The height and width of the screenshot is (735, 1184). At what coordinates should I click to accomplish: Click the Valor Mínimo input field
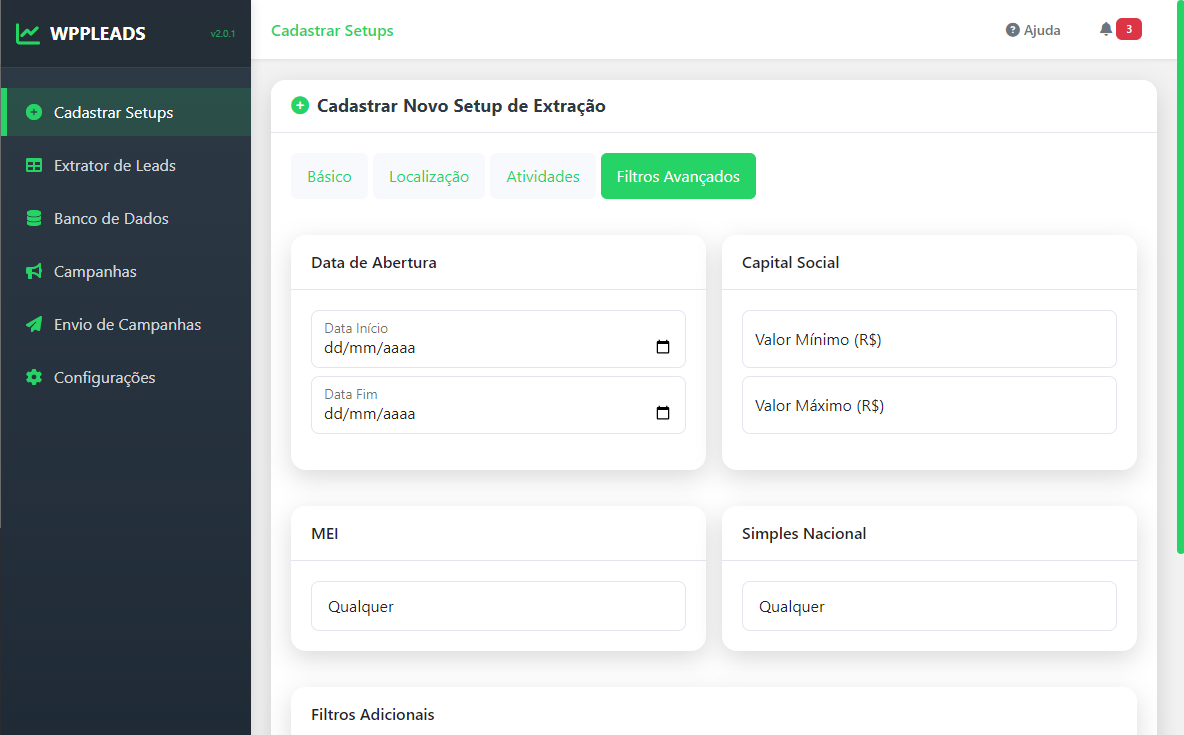coord(929,338)
